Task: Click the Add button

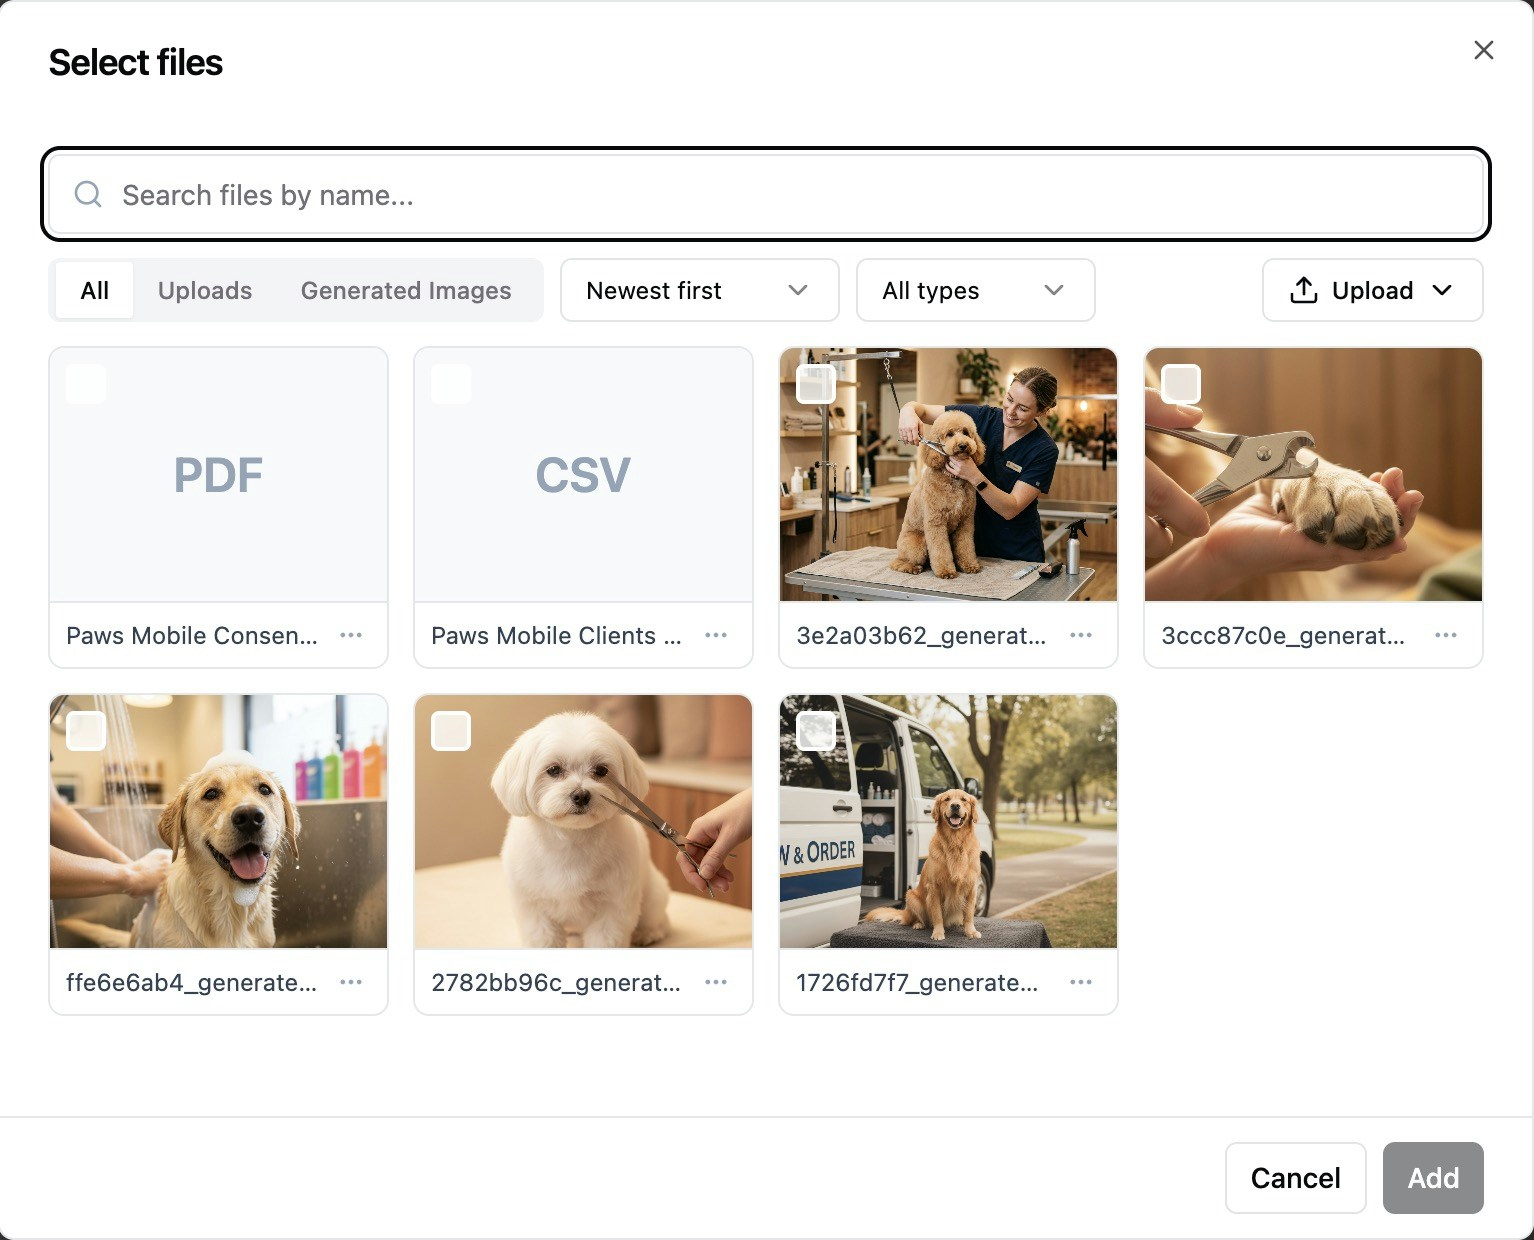Action: pos(1433,1178)
